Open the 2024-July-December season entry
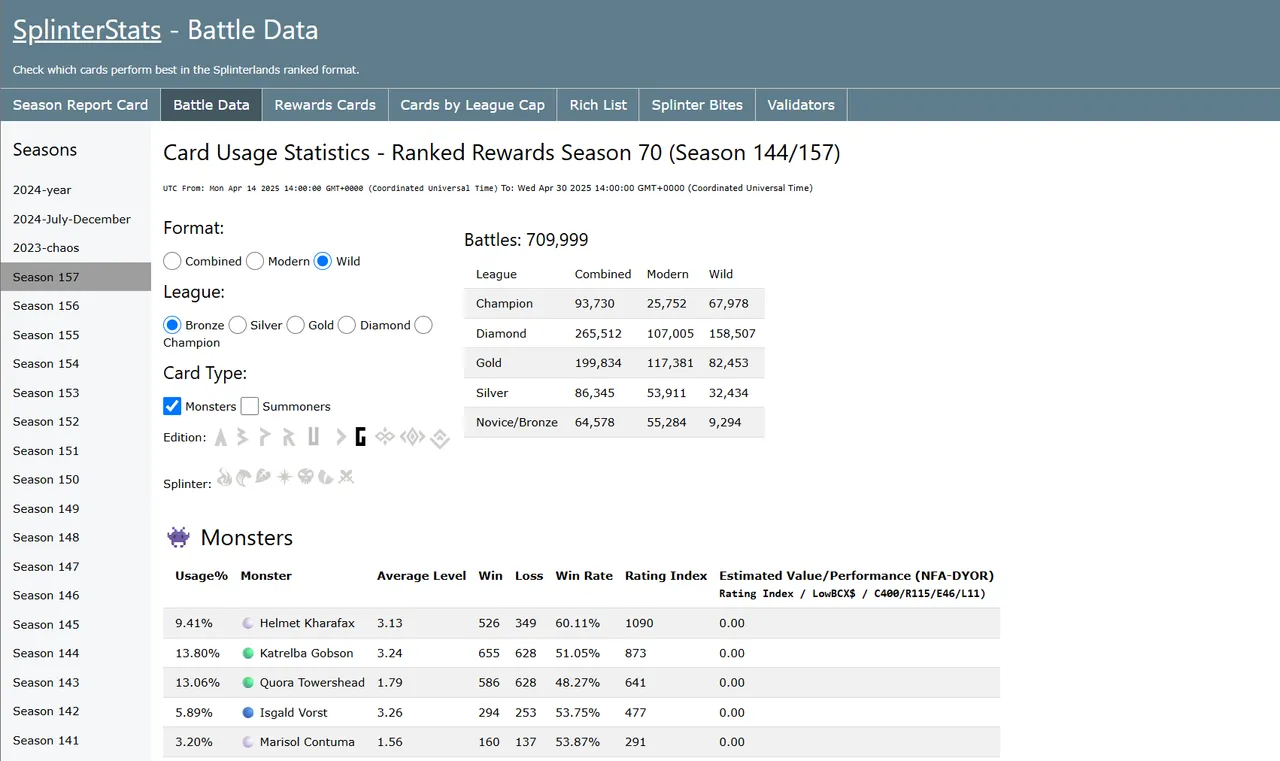 [x=76, y=219]
